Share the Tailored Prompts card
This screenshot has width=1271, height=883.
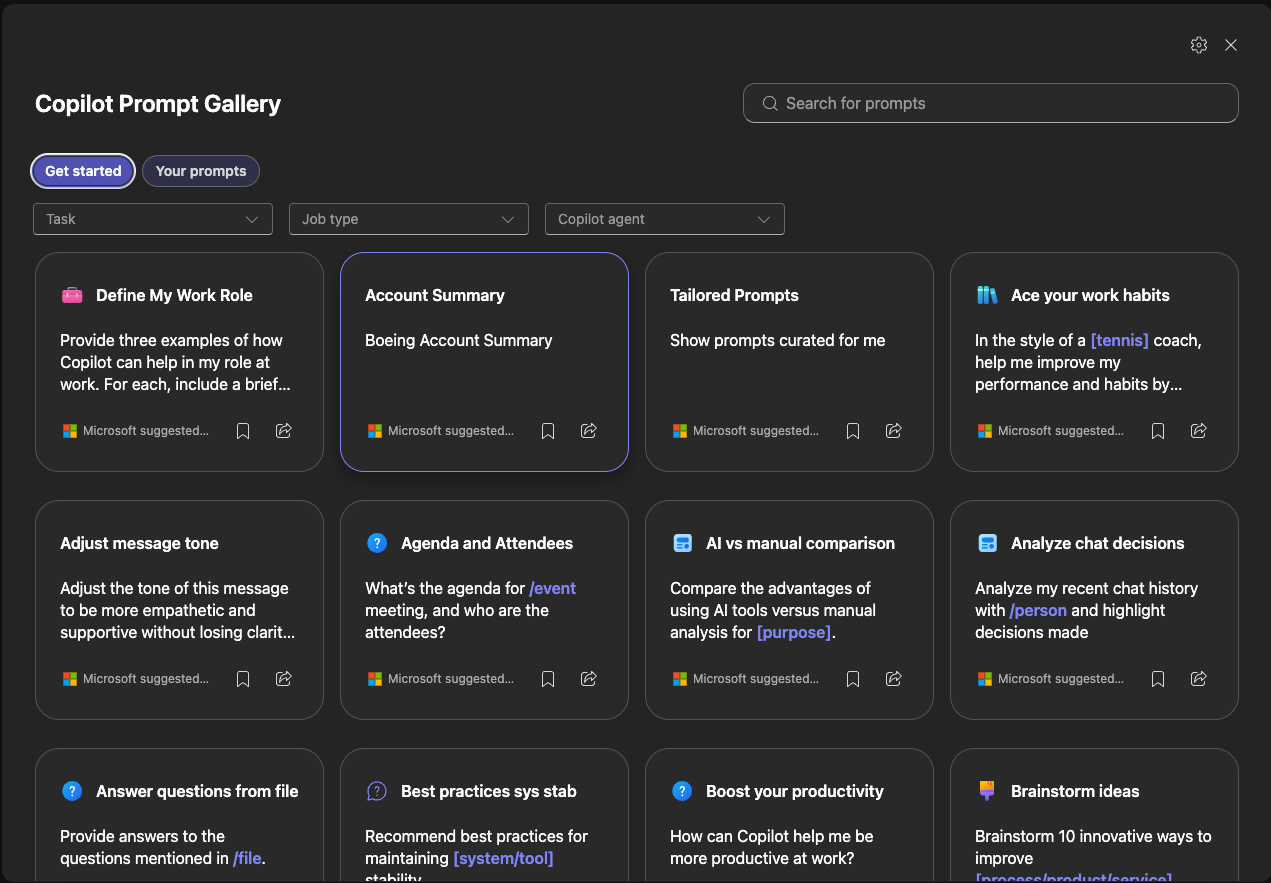pos(894,431)
